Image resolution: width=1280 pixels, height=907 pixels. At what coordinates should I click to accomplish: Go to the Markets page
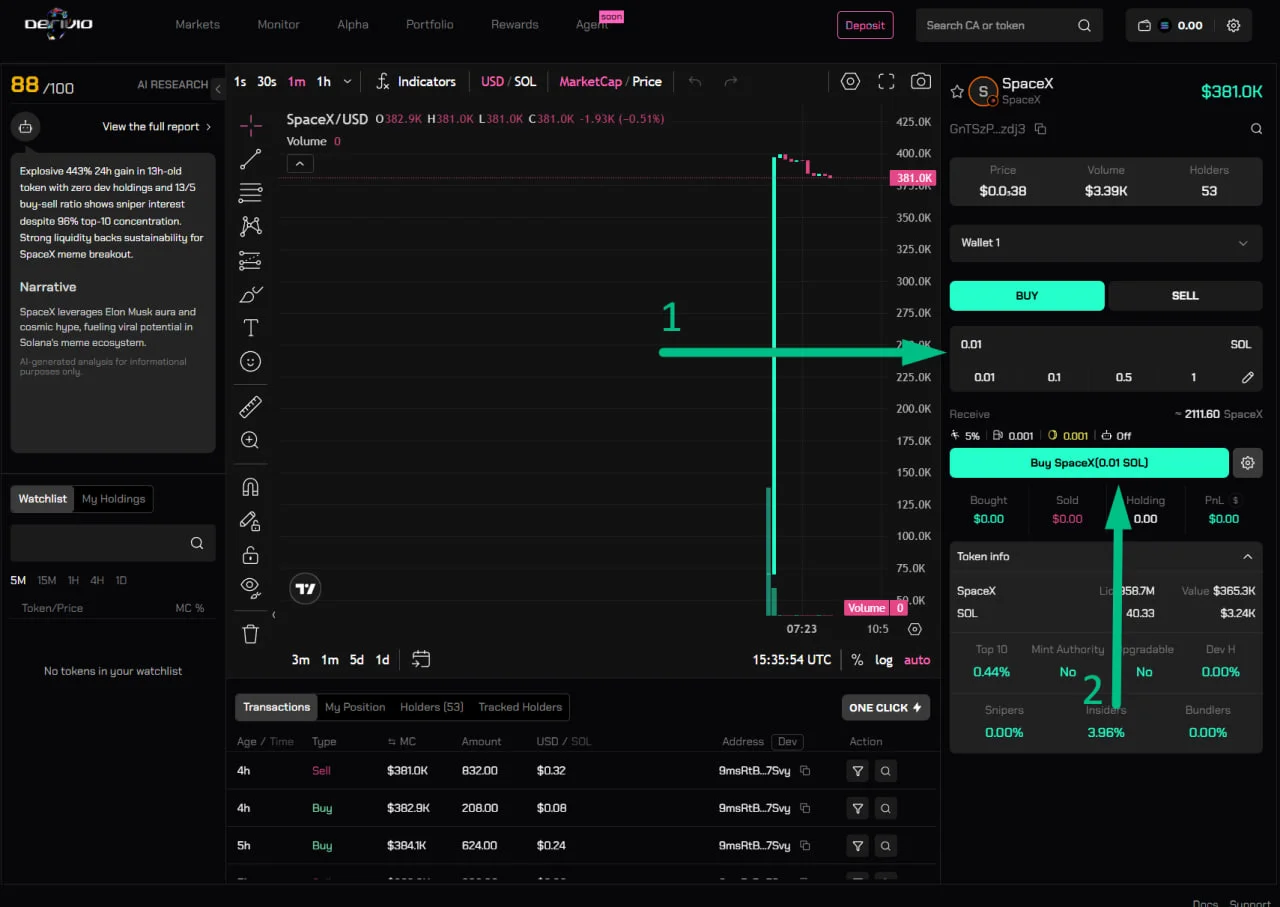click(x=197, y=25)
